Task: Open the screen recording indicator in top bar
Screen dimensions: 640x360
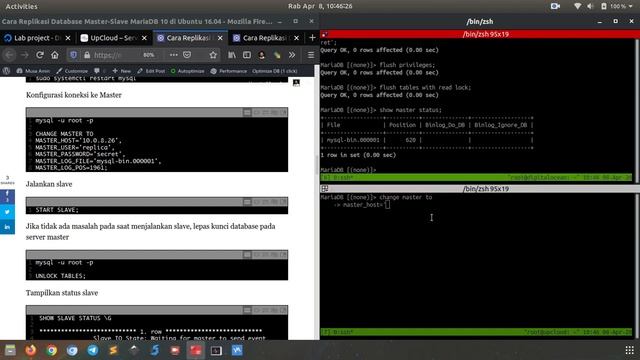Action: [555, 6]
